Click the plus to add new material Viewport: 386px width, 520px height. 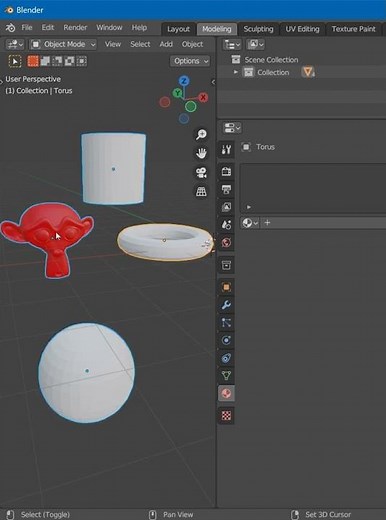(267, 223)
